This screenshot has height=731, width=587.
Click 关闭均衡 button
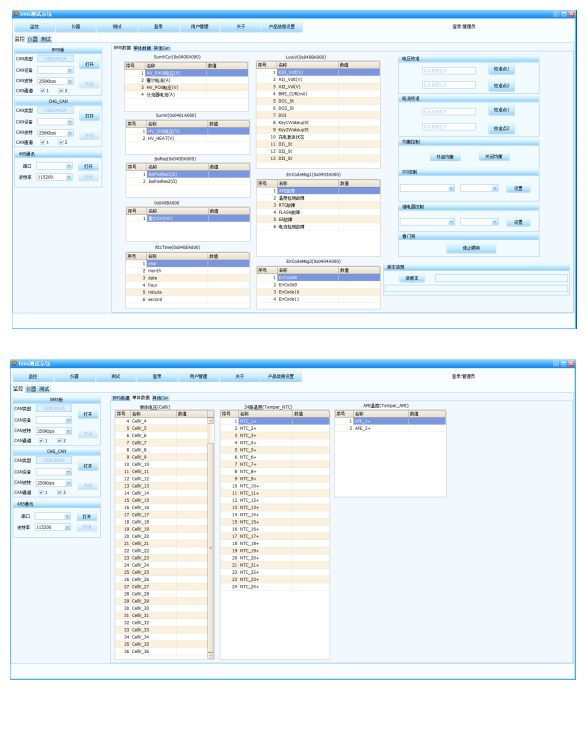[x=494, y=157]
